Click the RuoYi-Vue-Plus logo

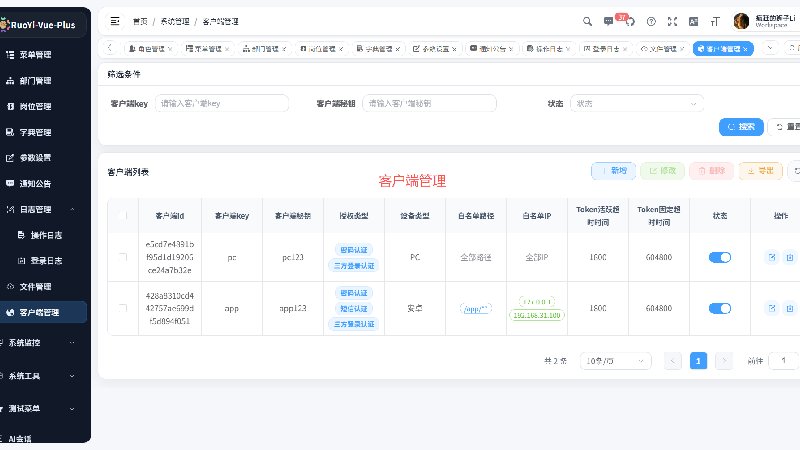pyautogui.click(x=39, y=24)
